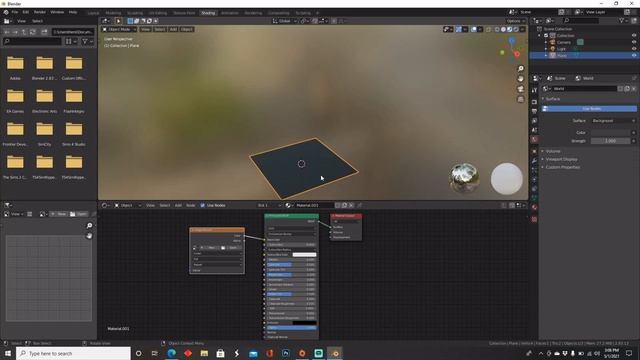Image resolution: width=640 pixels, height=360 pixels.
Task: Select rendered viewport shading mode icon
Action: [516, 29]
